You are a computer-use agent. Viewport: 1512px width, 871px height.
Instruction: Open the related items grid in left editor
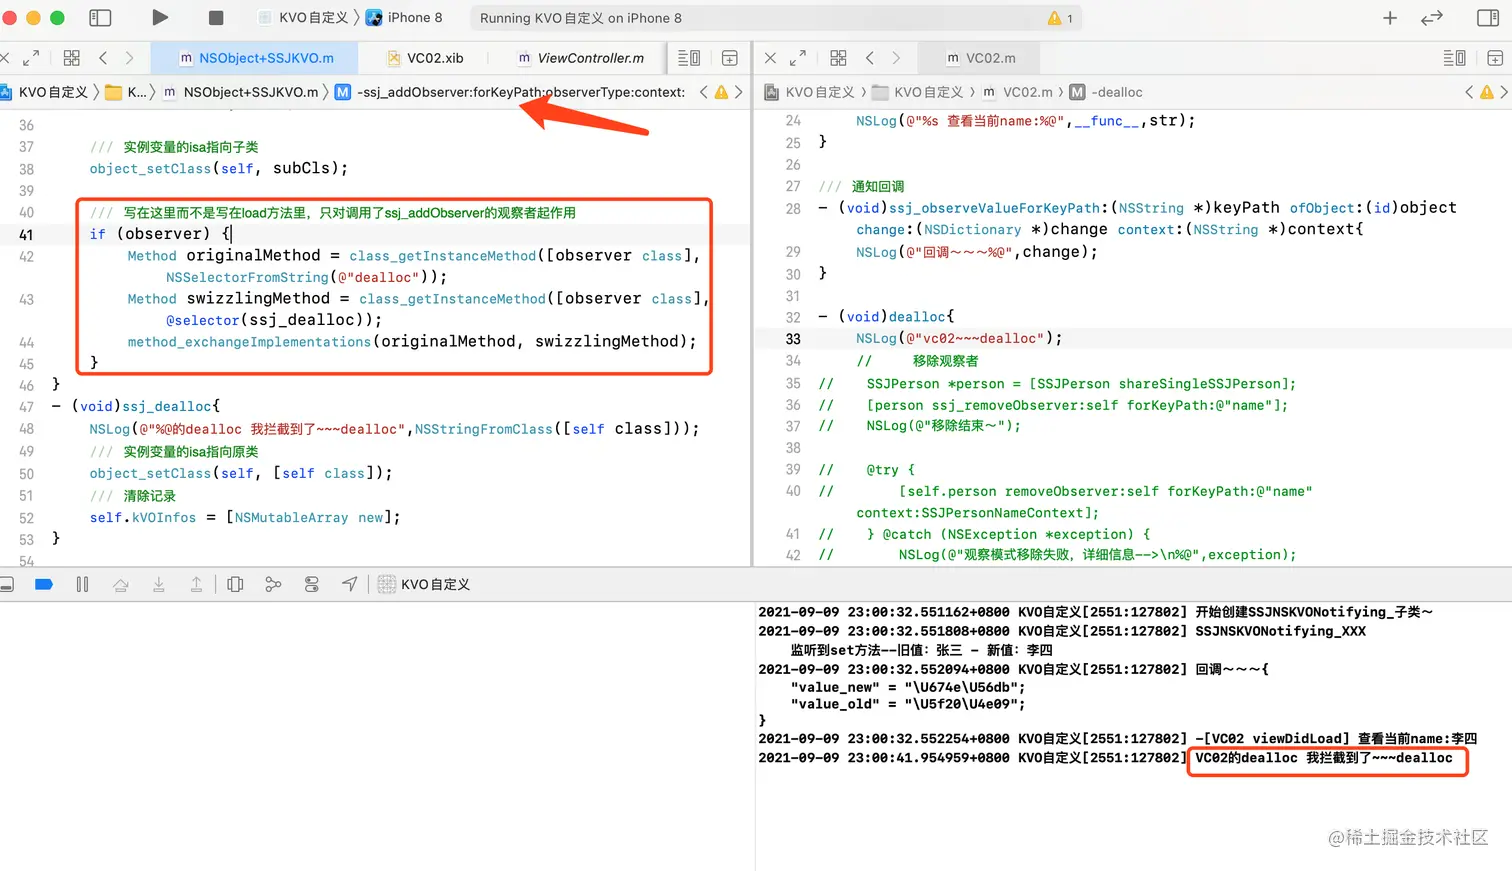[72, 58]
